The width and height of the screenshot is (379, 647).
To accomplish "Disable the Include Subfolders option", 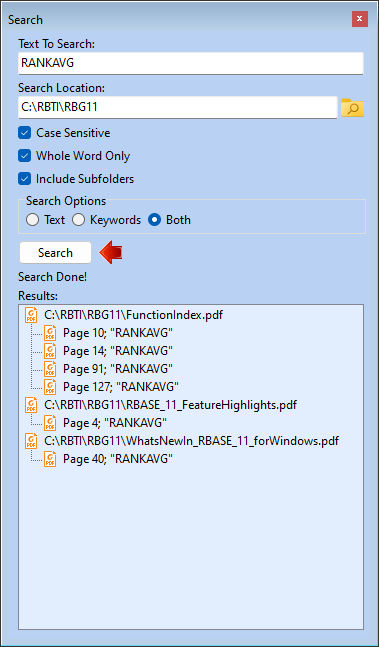I will (x=25, y=179).
